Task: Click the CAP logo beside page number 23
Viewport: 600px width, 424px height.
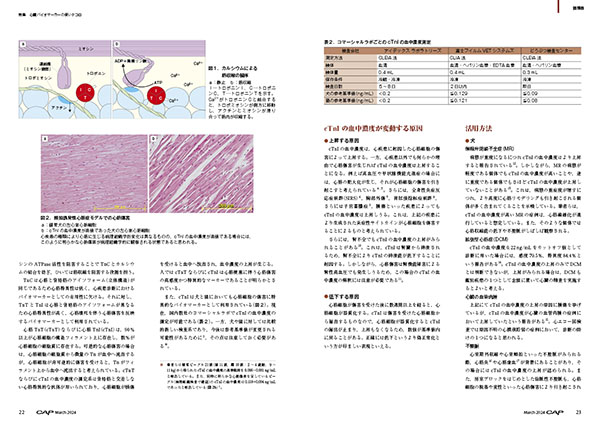Action: click(x=555, y=412)
